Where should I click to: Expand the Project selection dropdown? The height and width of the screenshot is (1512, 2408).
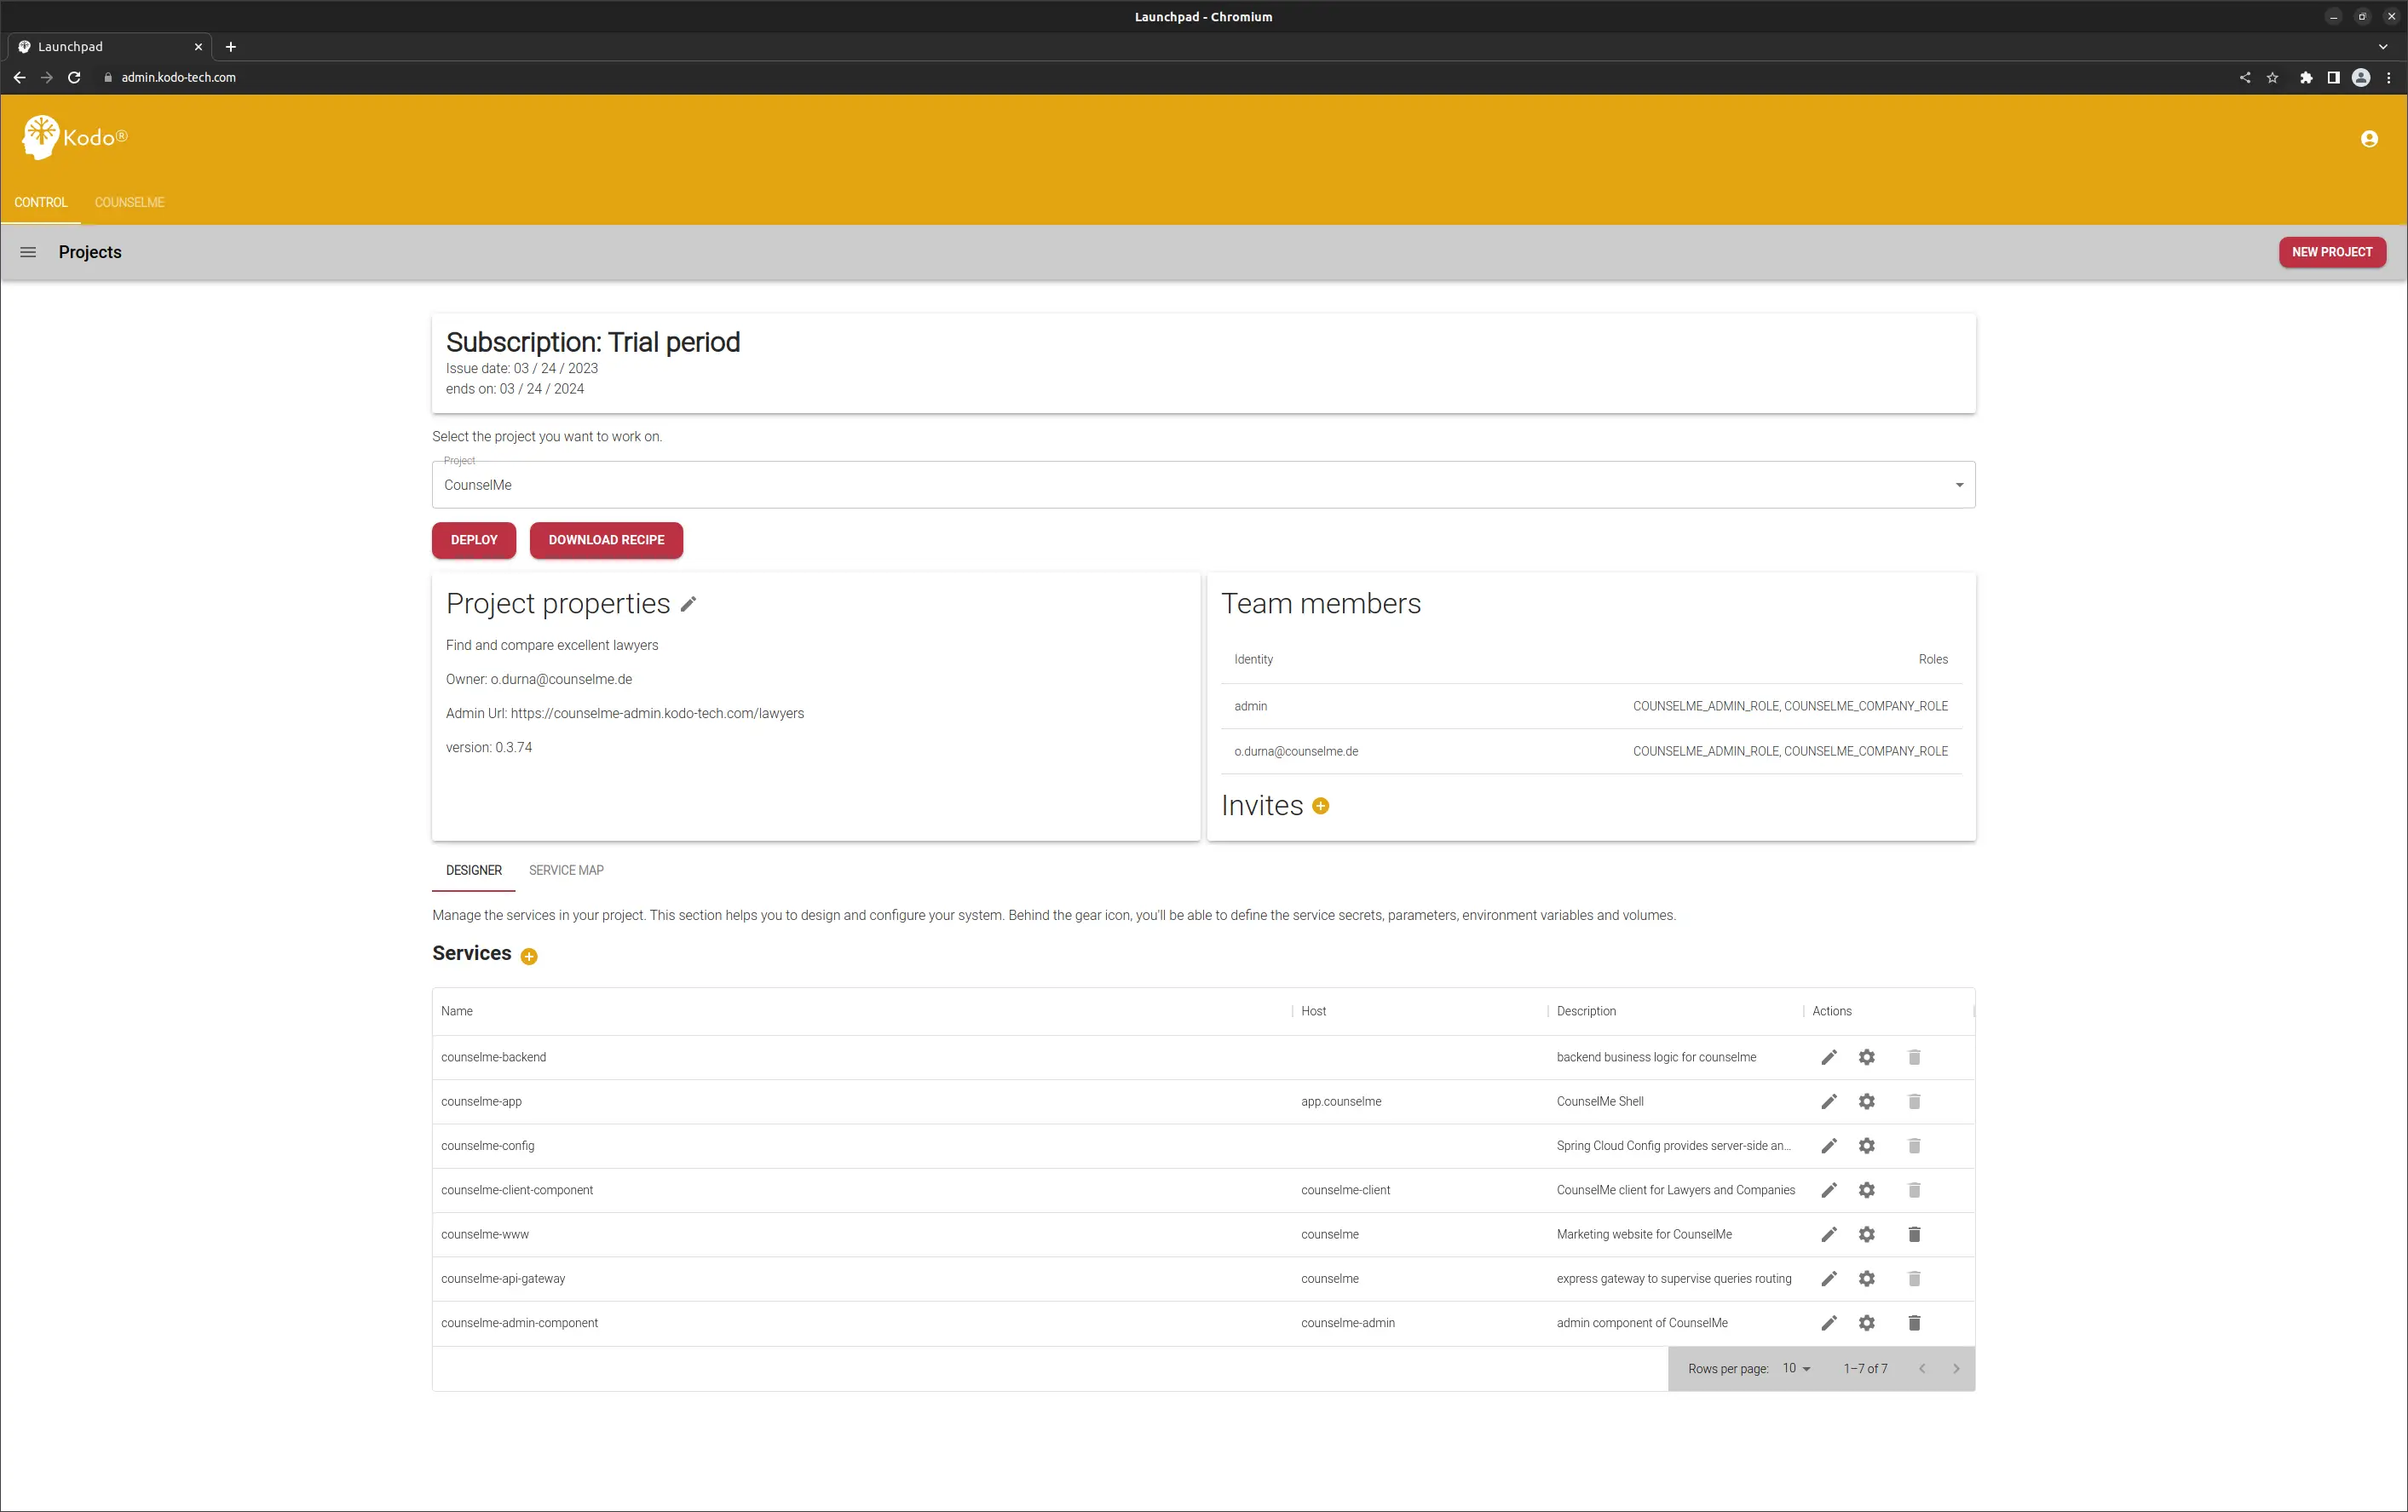[x=1958, y=485]
